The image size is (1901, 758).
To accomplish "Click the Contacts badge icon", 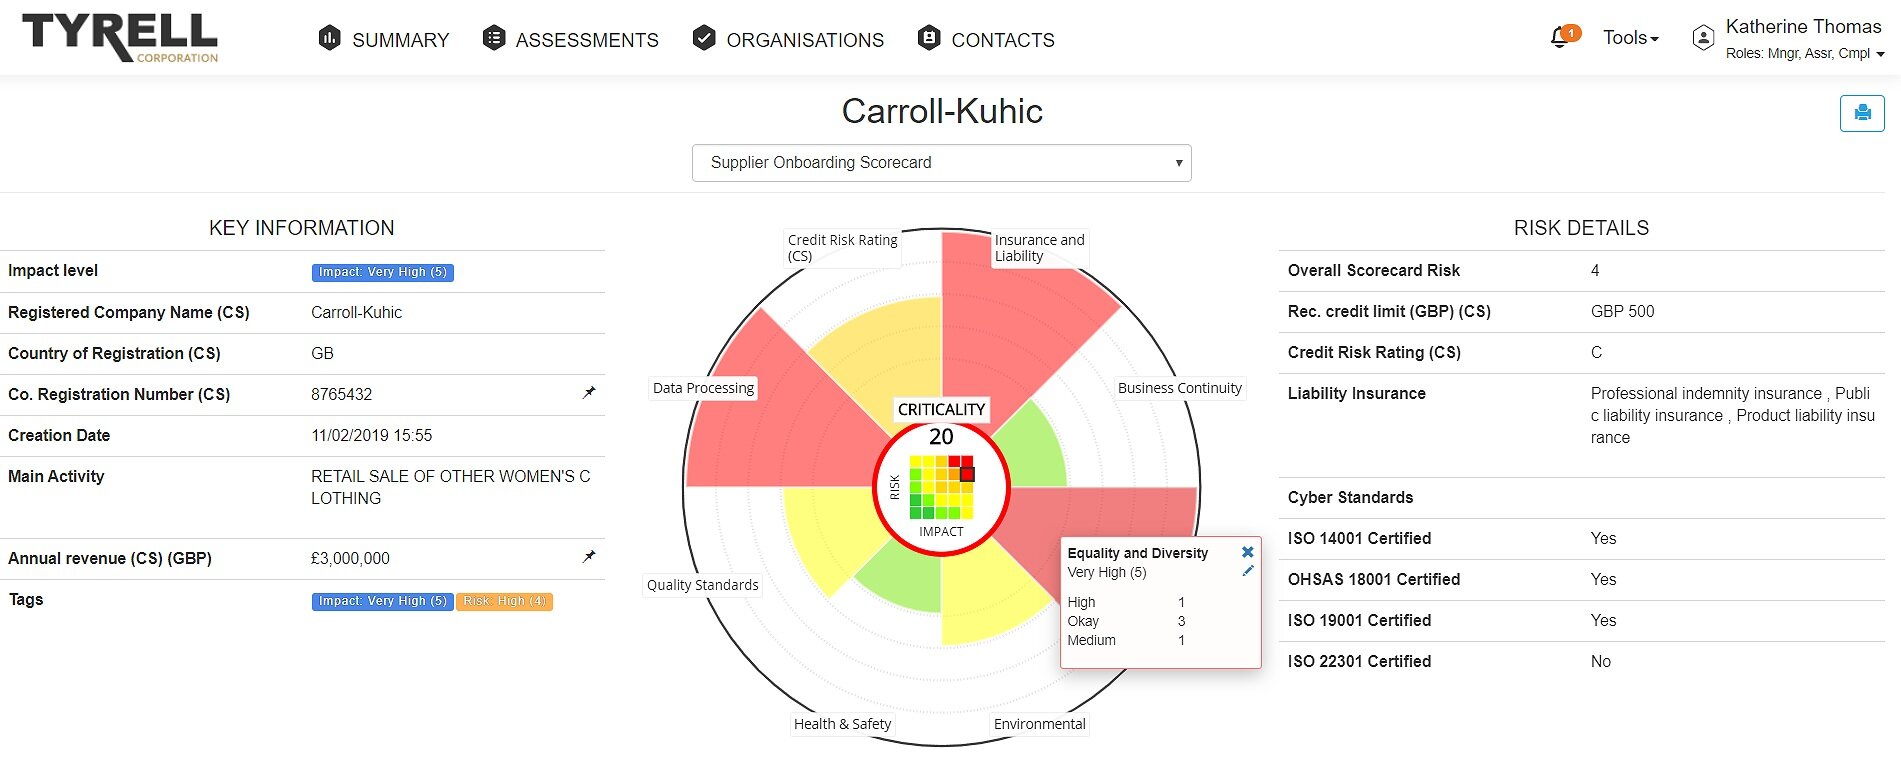I will click(929, 38).
